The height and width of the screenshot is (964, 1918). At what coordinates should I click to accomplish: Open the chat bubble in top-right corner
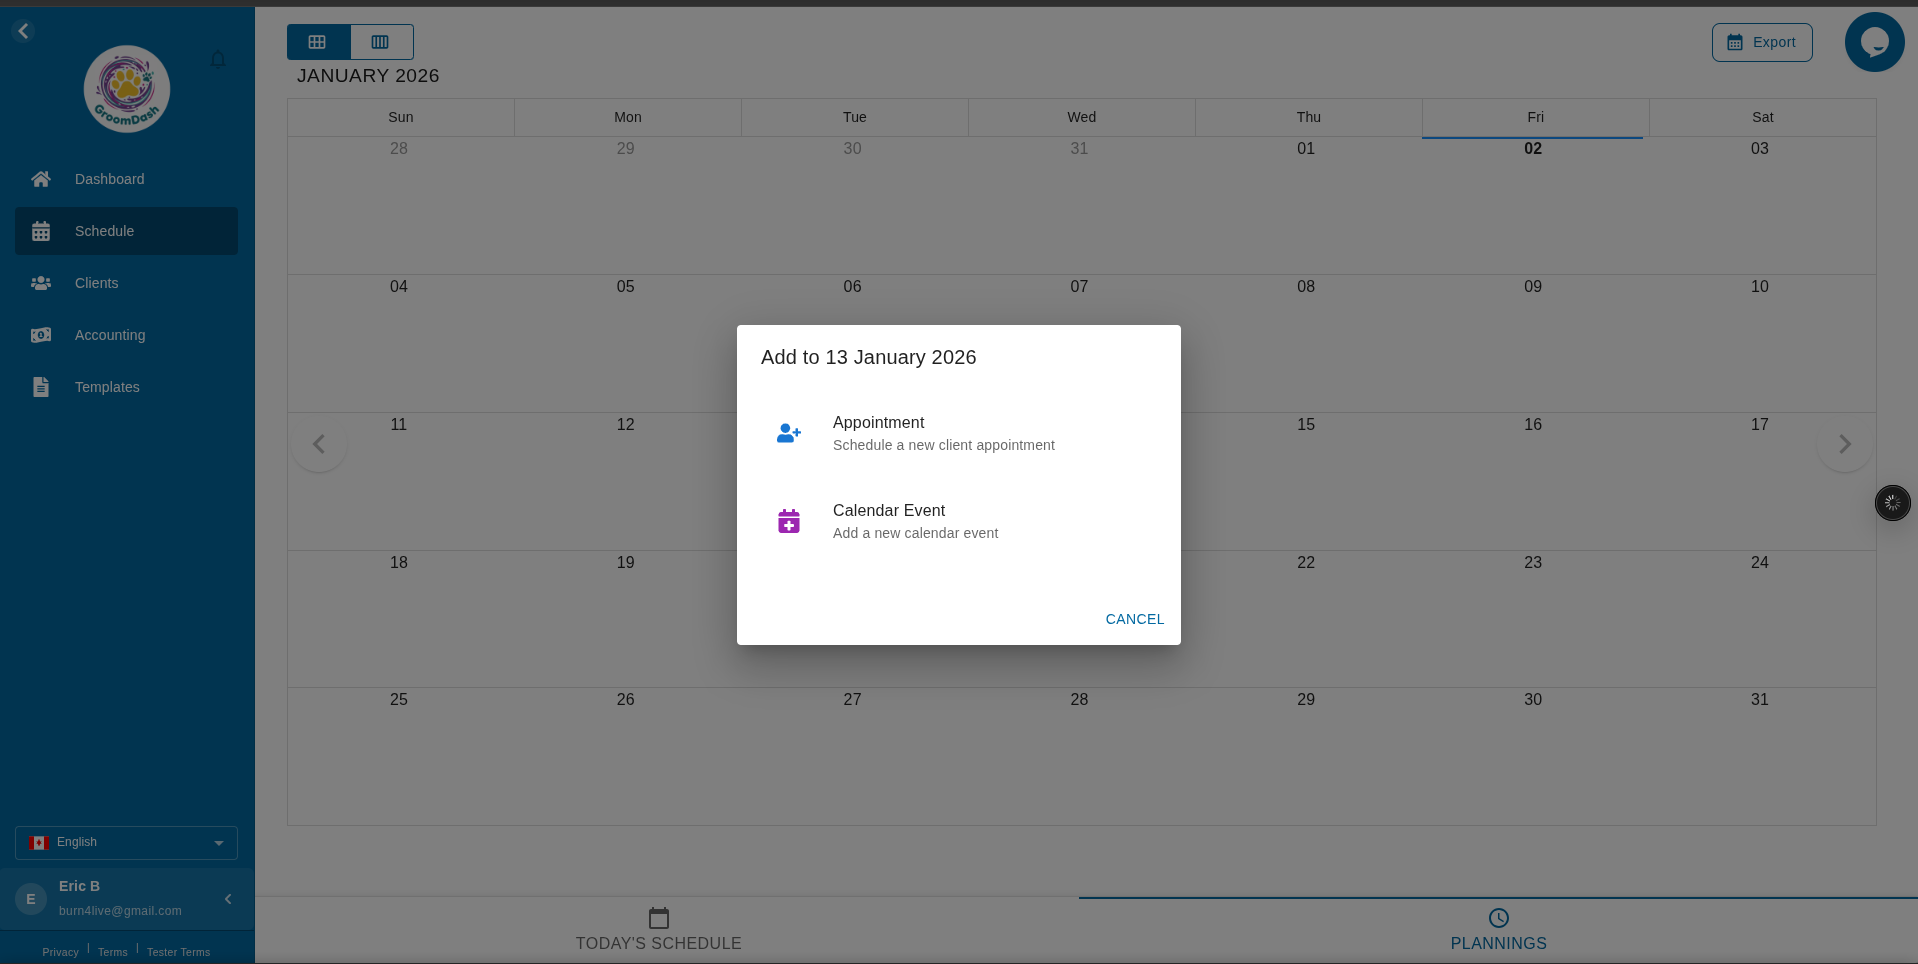click(x=1874, y=42)
